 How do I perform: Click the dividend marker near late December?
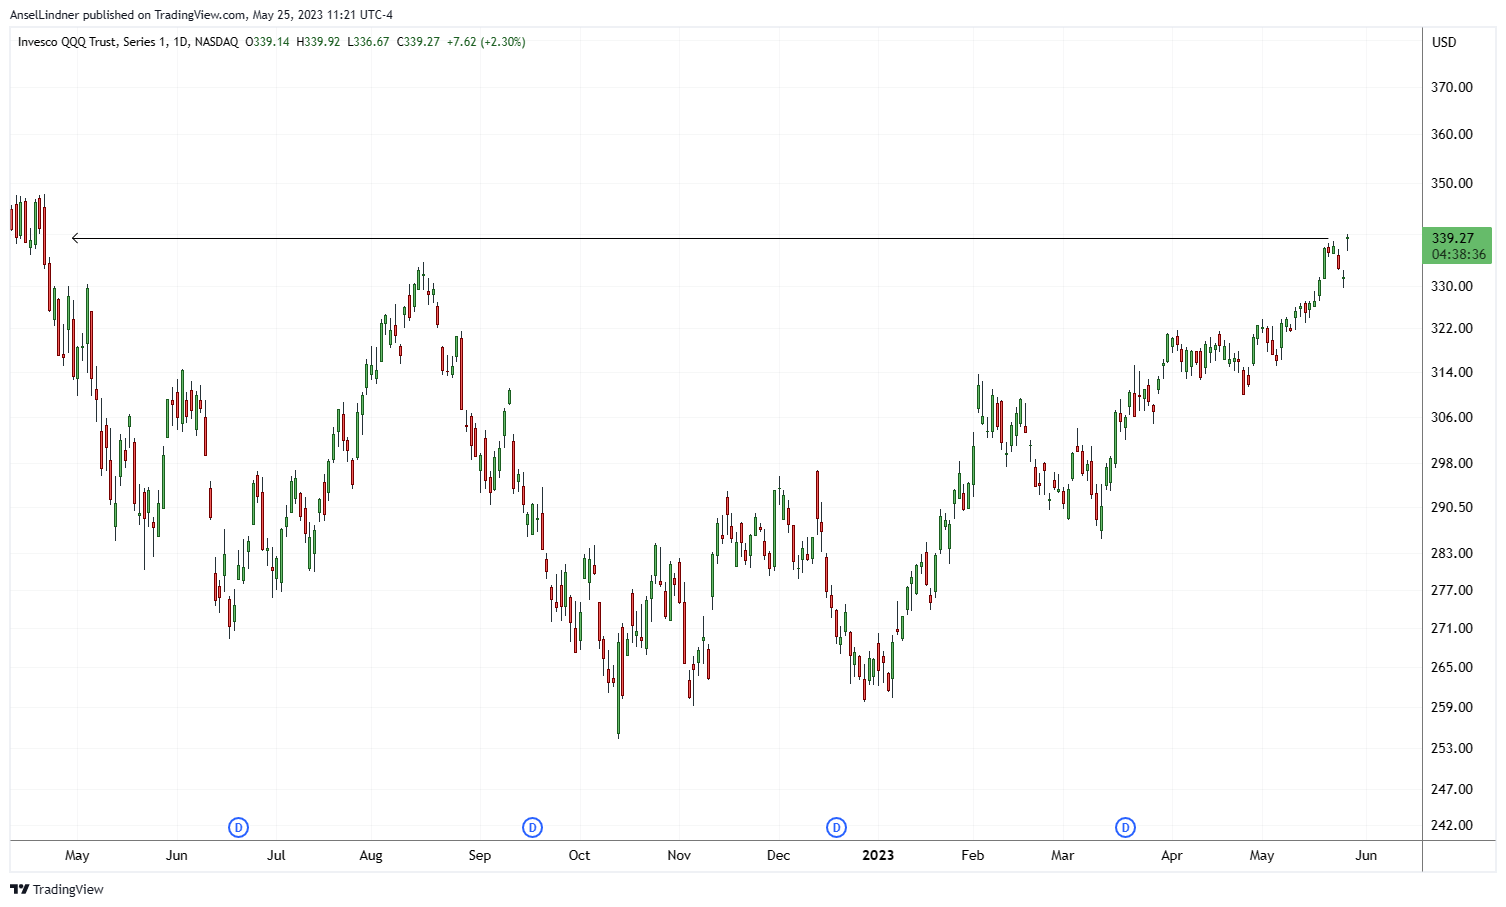tap(836, 827)
